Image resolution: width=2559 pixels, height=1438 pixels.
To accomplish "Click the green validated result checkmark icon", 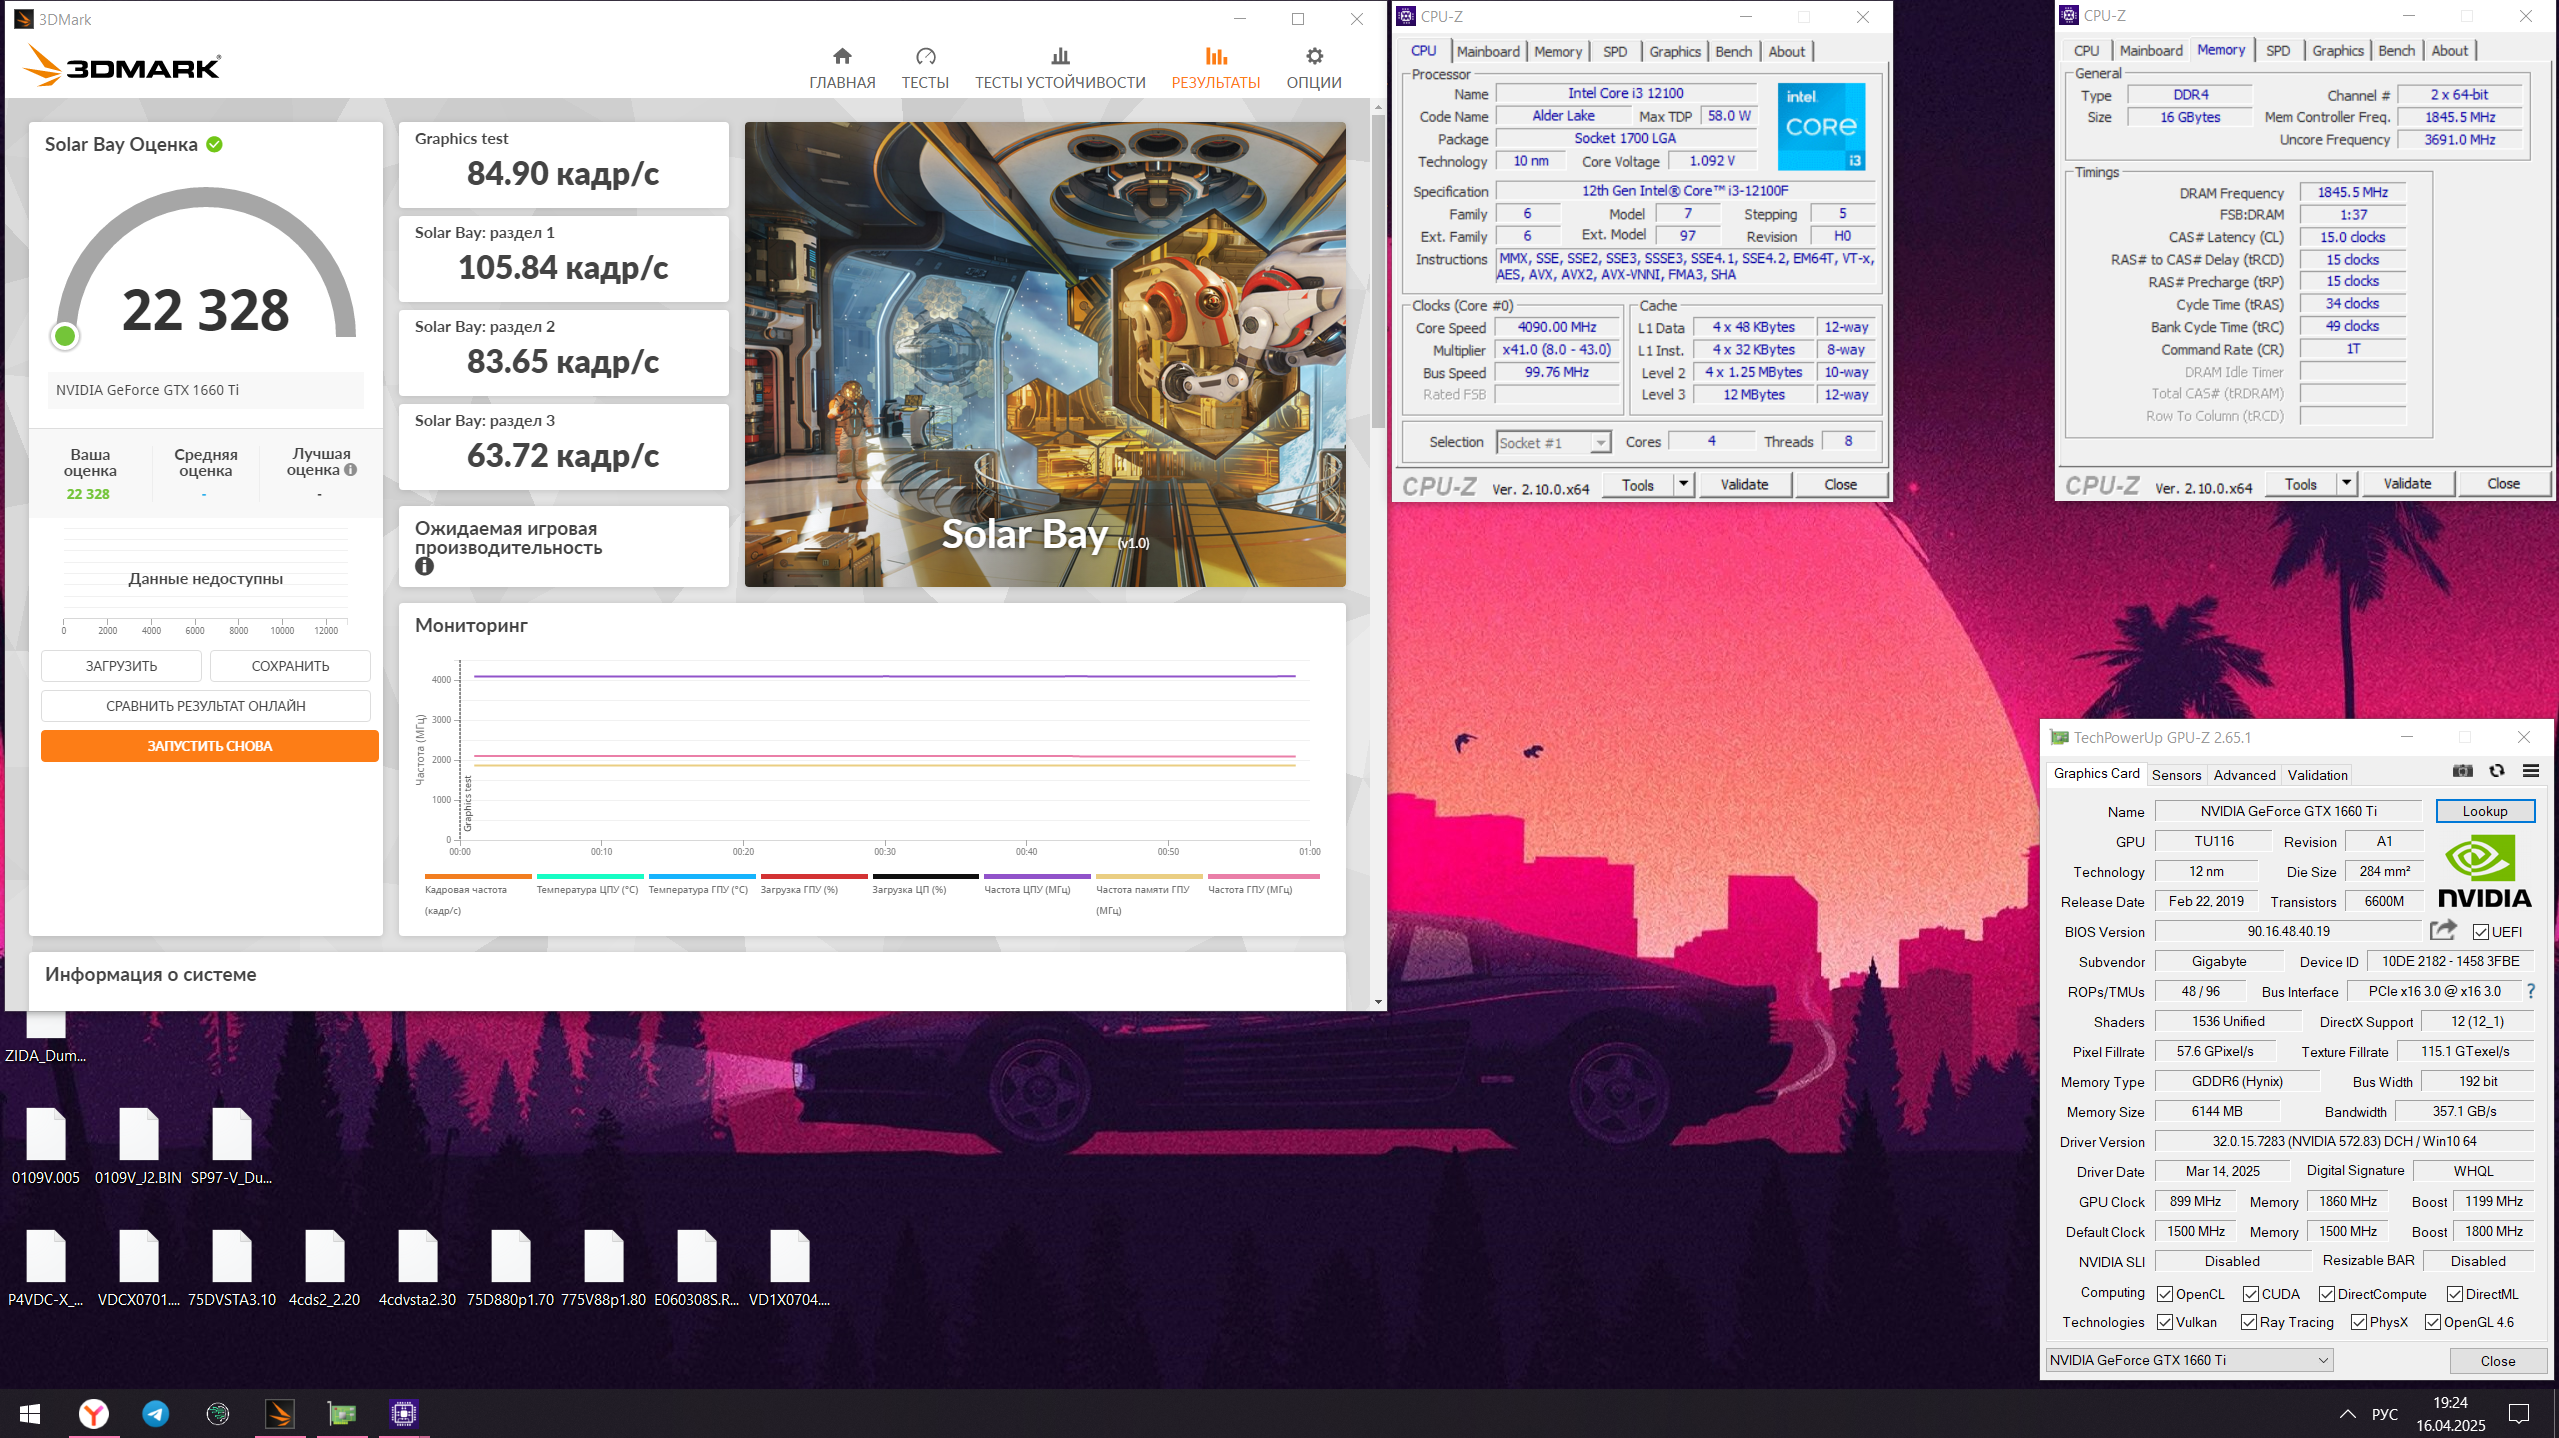I will tap(214, 144).
